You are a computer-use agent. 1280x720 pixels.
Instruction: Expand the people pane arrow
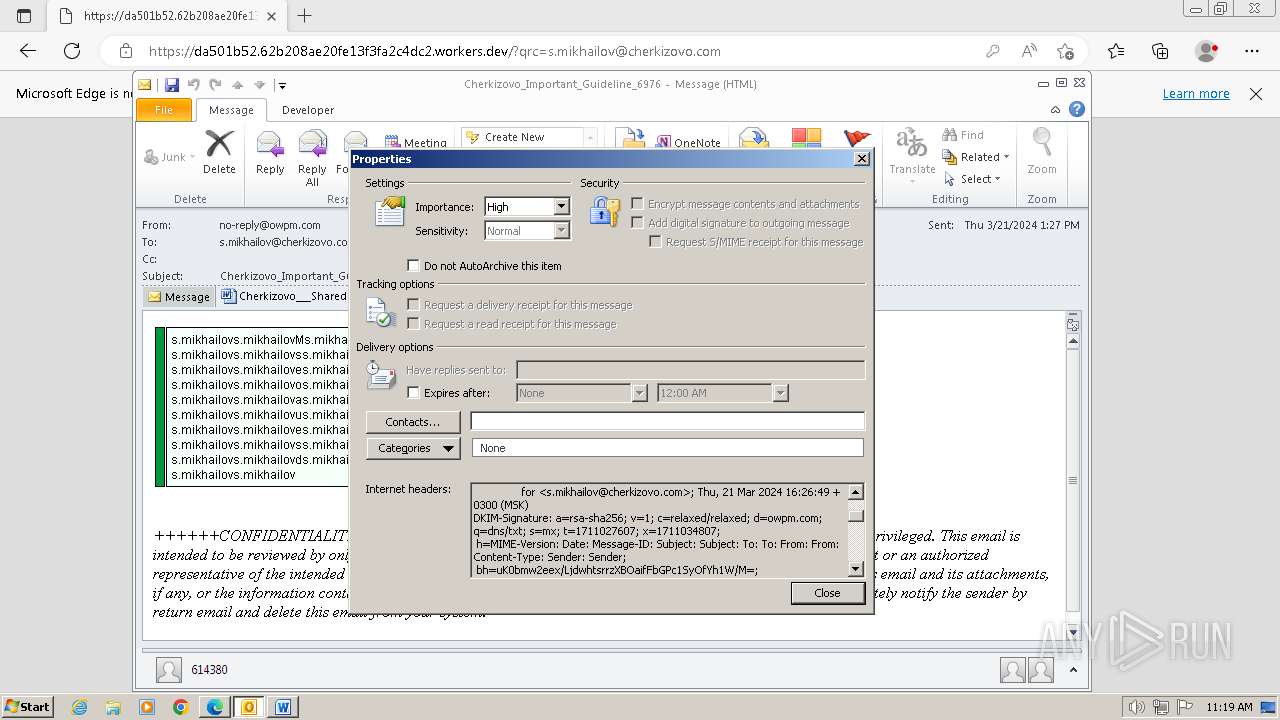(1073, 671)
